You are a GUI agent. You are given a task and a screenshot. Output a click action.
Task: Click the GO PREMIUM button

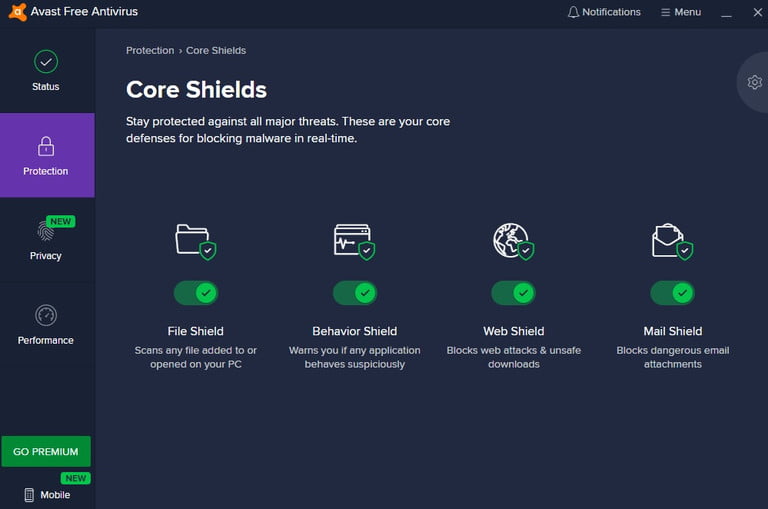click(x=46, y=452)
